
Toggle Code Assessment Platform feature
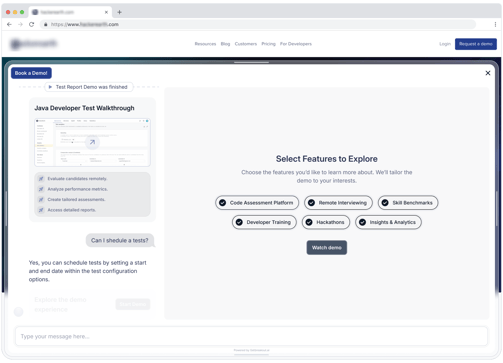pos(257,203)
